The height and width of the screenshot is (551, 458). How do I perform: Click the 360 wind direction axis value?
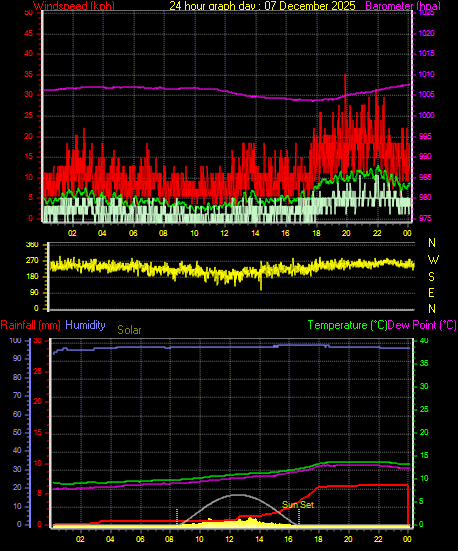(x=32, y=245)
